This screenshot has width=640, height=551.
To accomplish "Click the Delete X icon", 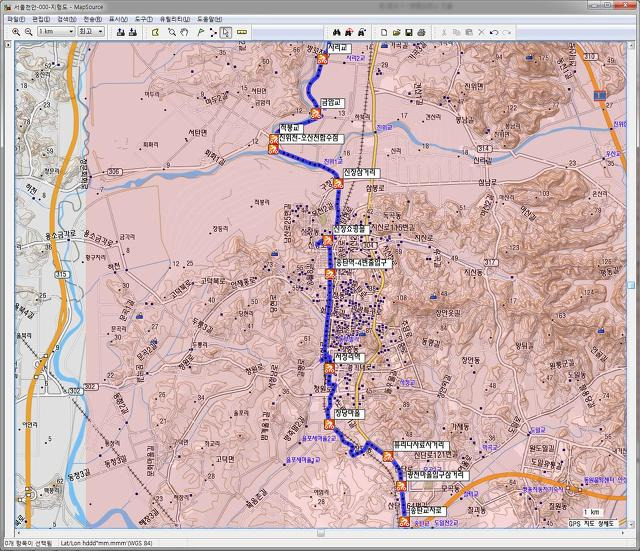I will 481,32.
